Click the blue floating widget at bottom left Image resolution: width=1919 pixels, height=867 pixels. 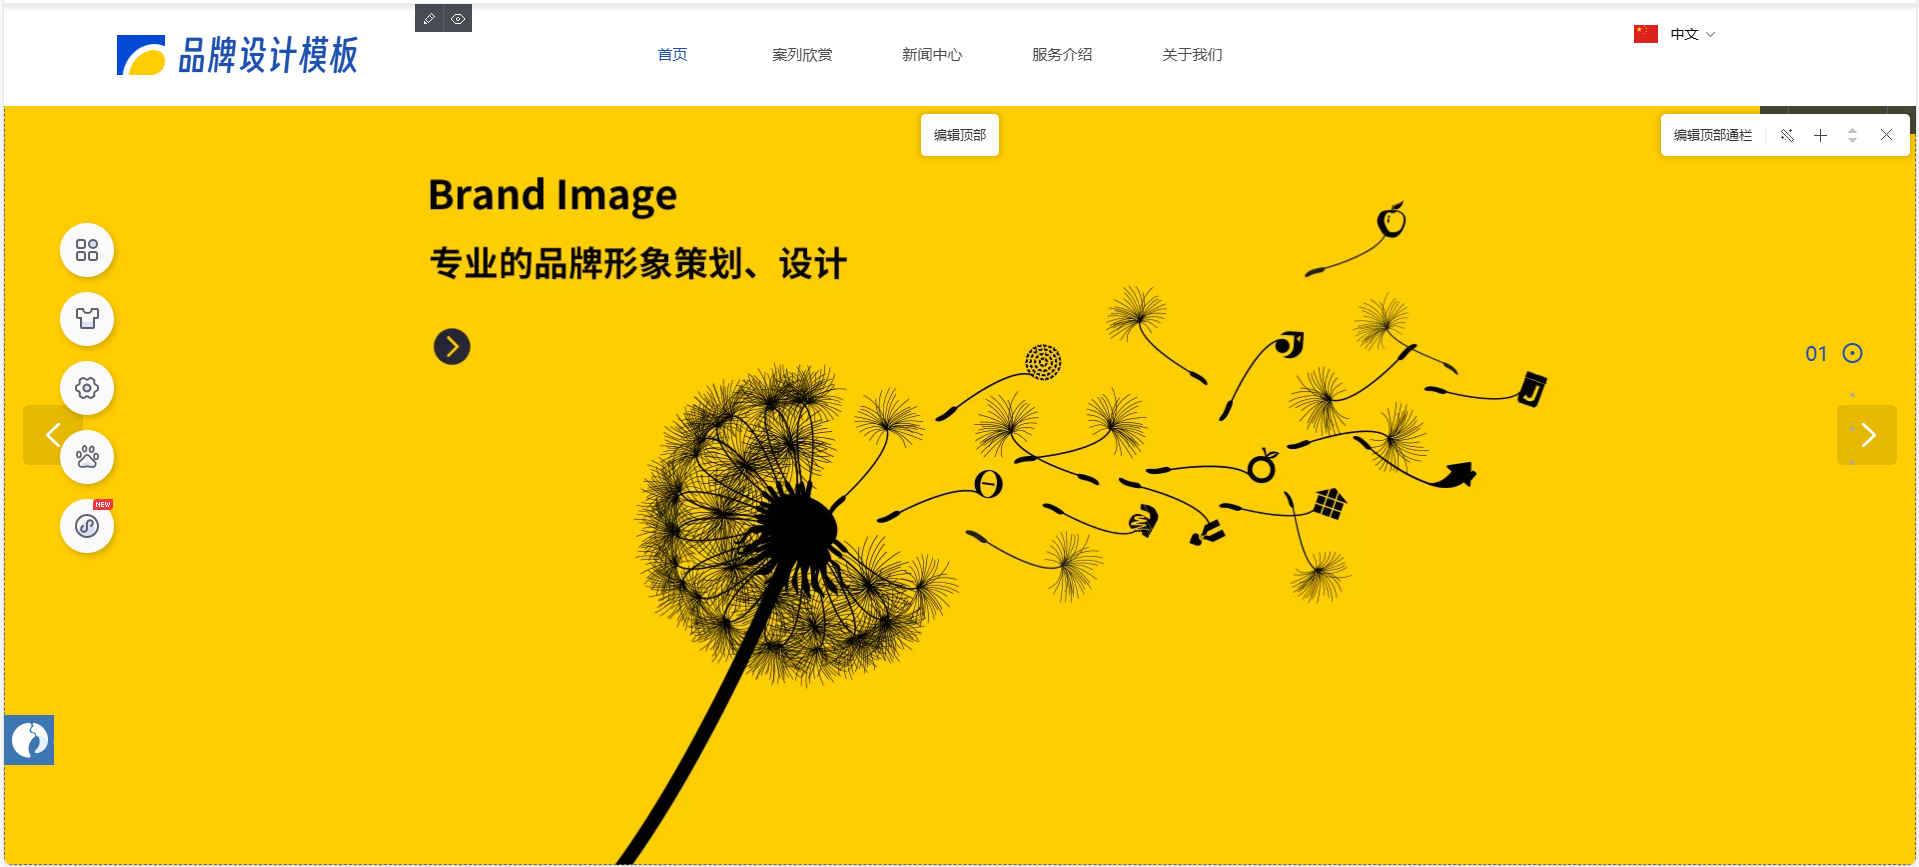click(29, 740)
